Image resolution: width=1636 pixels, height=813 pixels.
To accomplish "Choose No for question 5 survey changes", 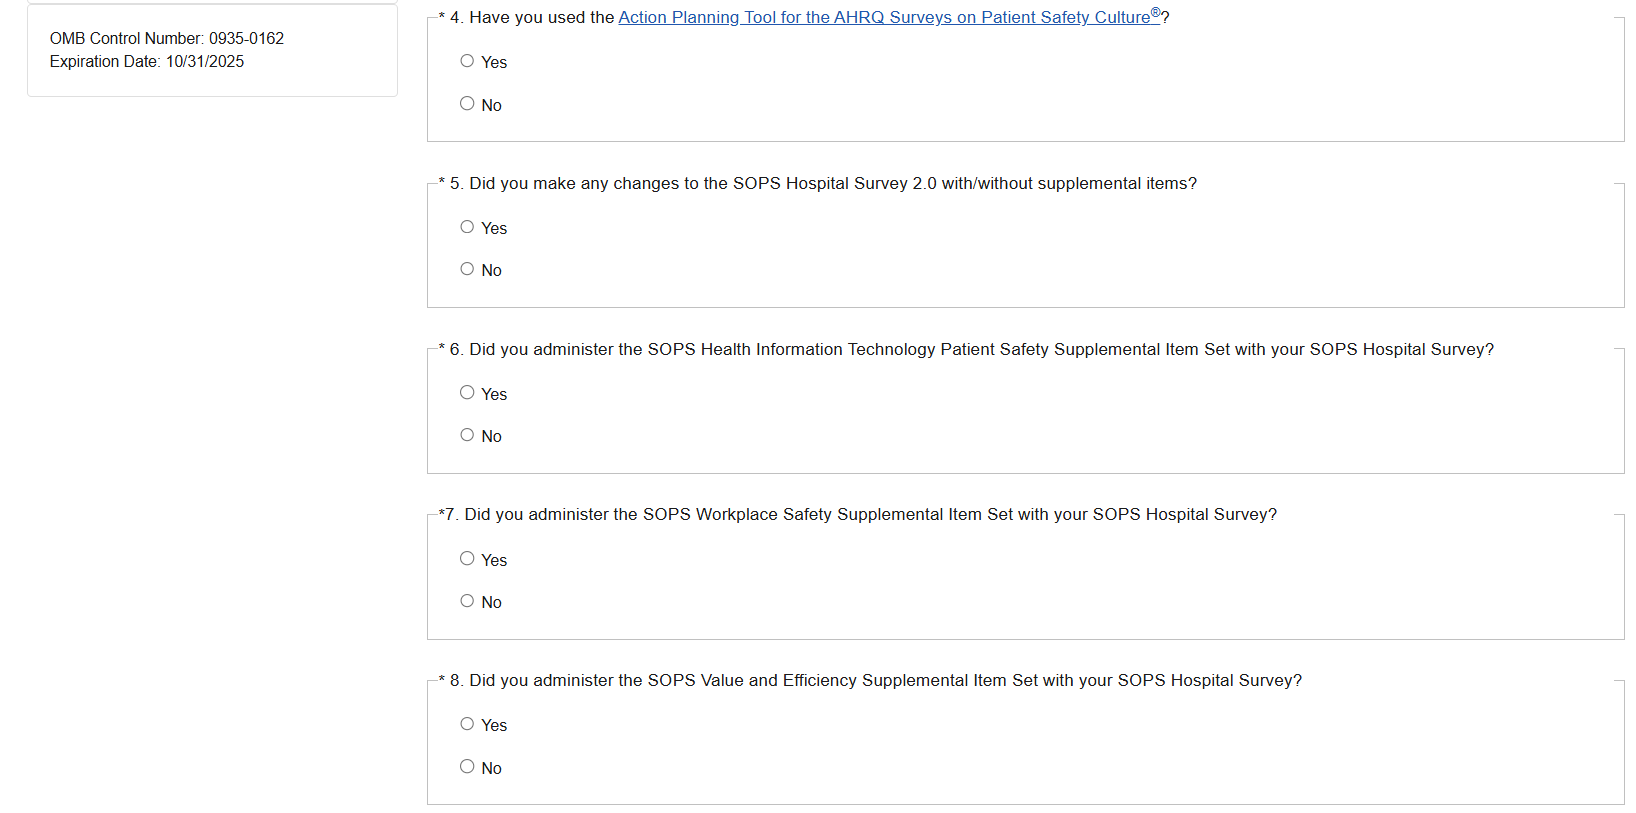I will [467, 269].
